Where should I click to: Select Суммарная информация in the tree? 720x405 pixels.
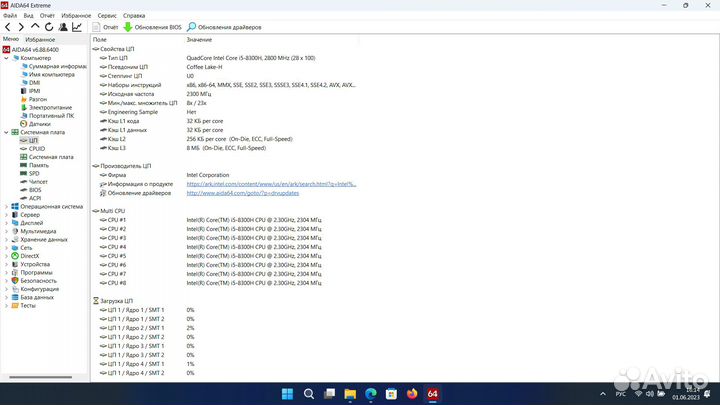pos(53,66)
